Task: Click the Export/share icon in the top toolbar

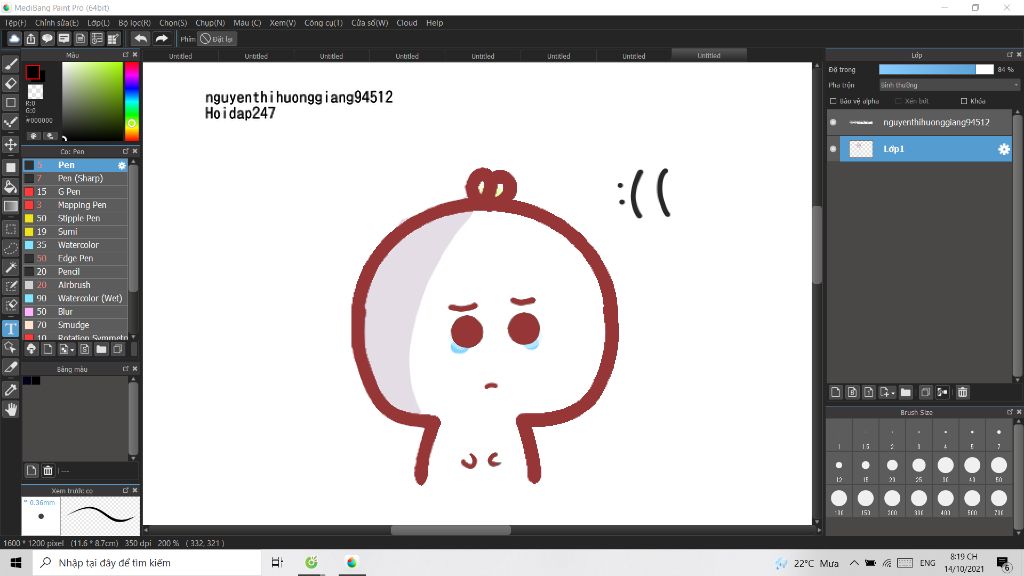Action: pos(31,39)
